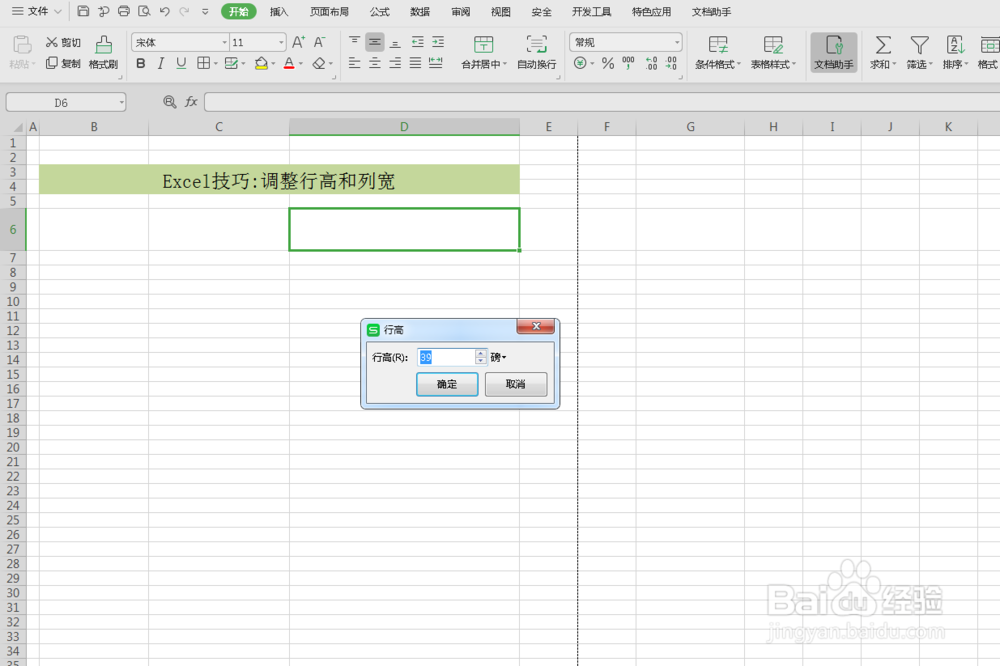1000x666 pixels.
Task: Toggle vertical middle alignment
Action: click(x=375, y=42)
